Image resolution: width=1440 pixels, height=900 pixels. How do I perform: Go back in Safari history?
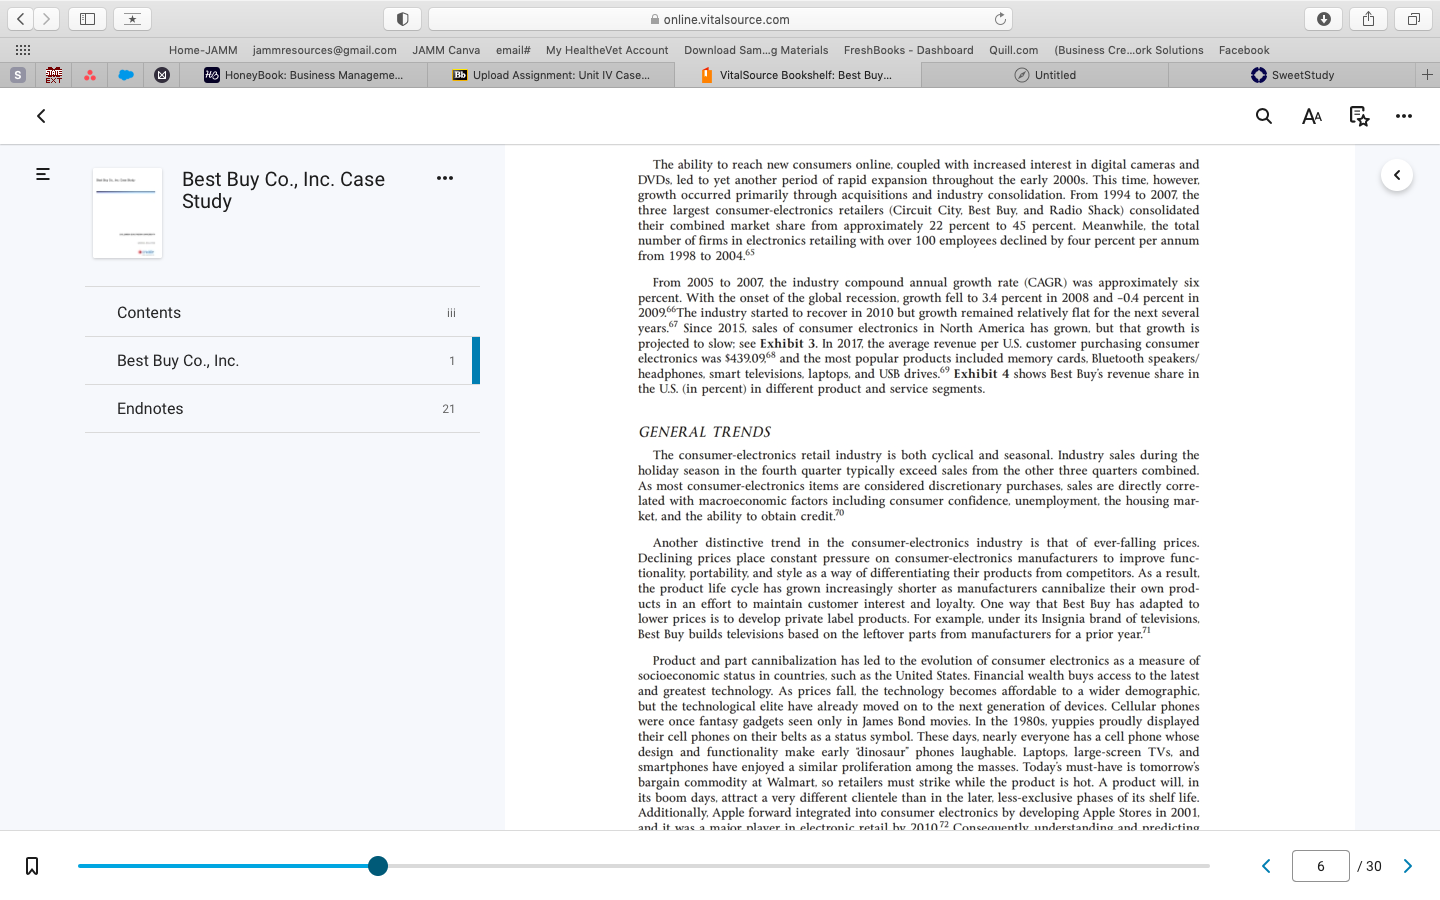pyautogui.click(x=21, y=19)
